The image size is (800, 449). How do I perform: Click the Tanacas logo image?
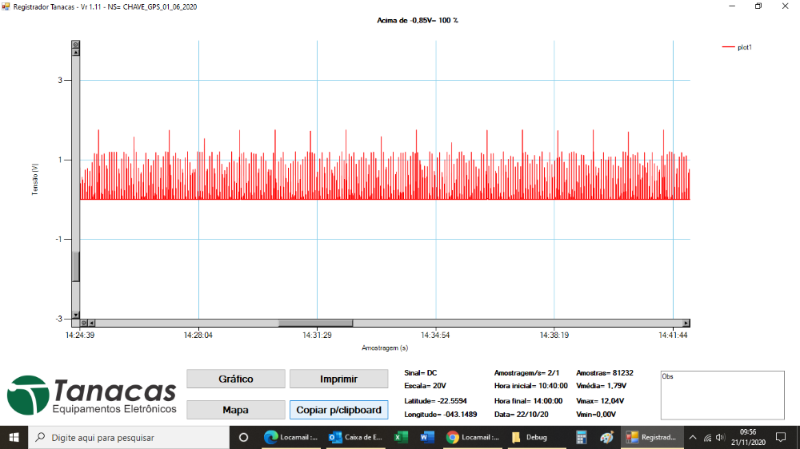pos(92,396)
